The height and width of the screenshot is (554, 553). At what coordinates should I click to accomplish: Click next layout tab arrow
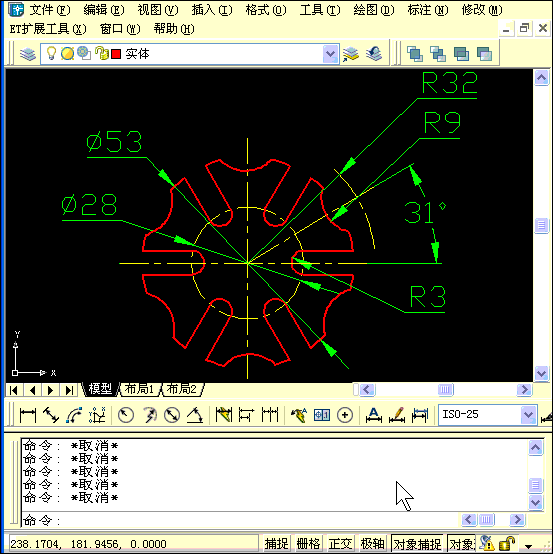tap(51, 390)
